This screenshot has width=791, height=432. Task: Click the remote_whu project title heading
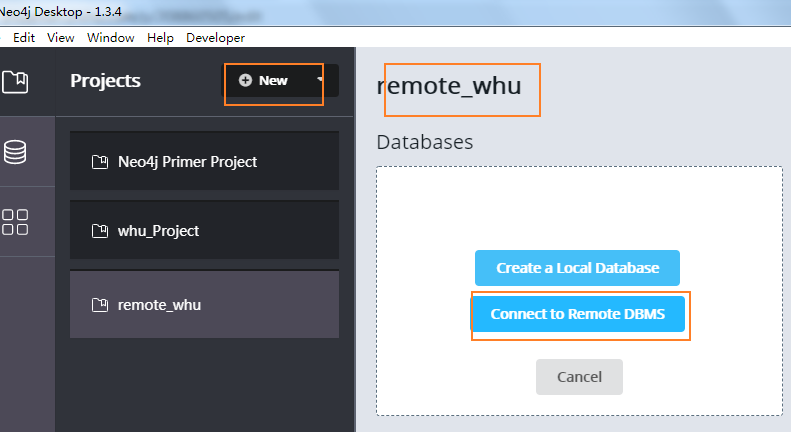coord(449,86)
